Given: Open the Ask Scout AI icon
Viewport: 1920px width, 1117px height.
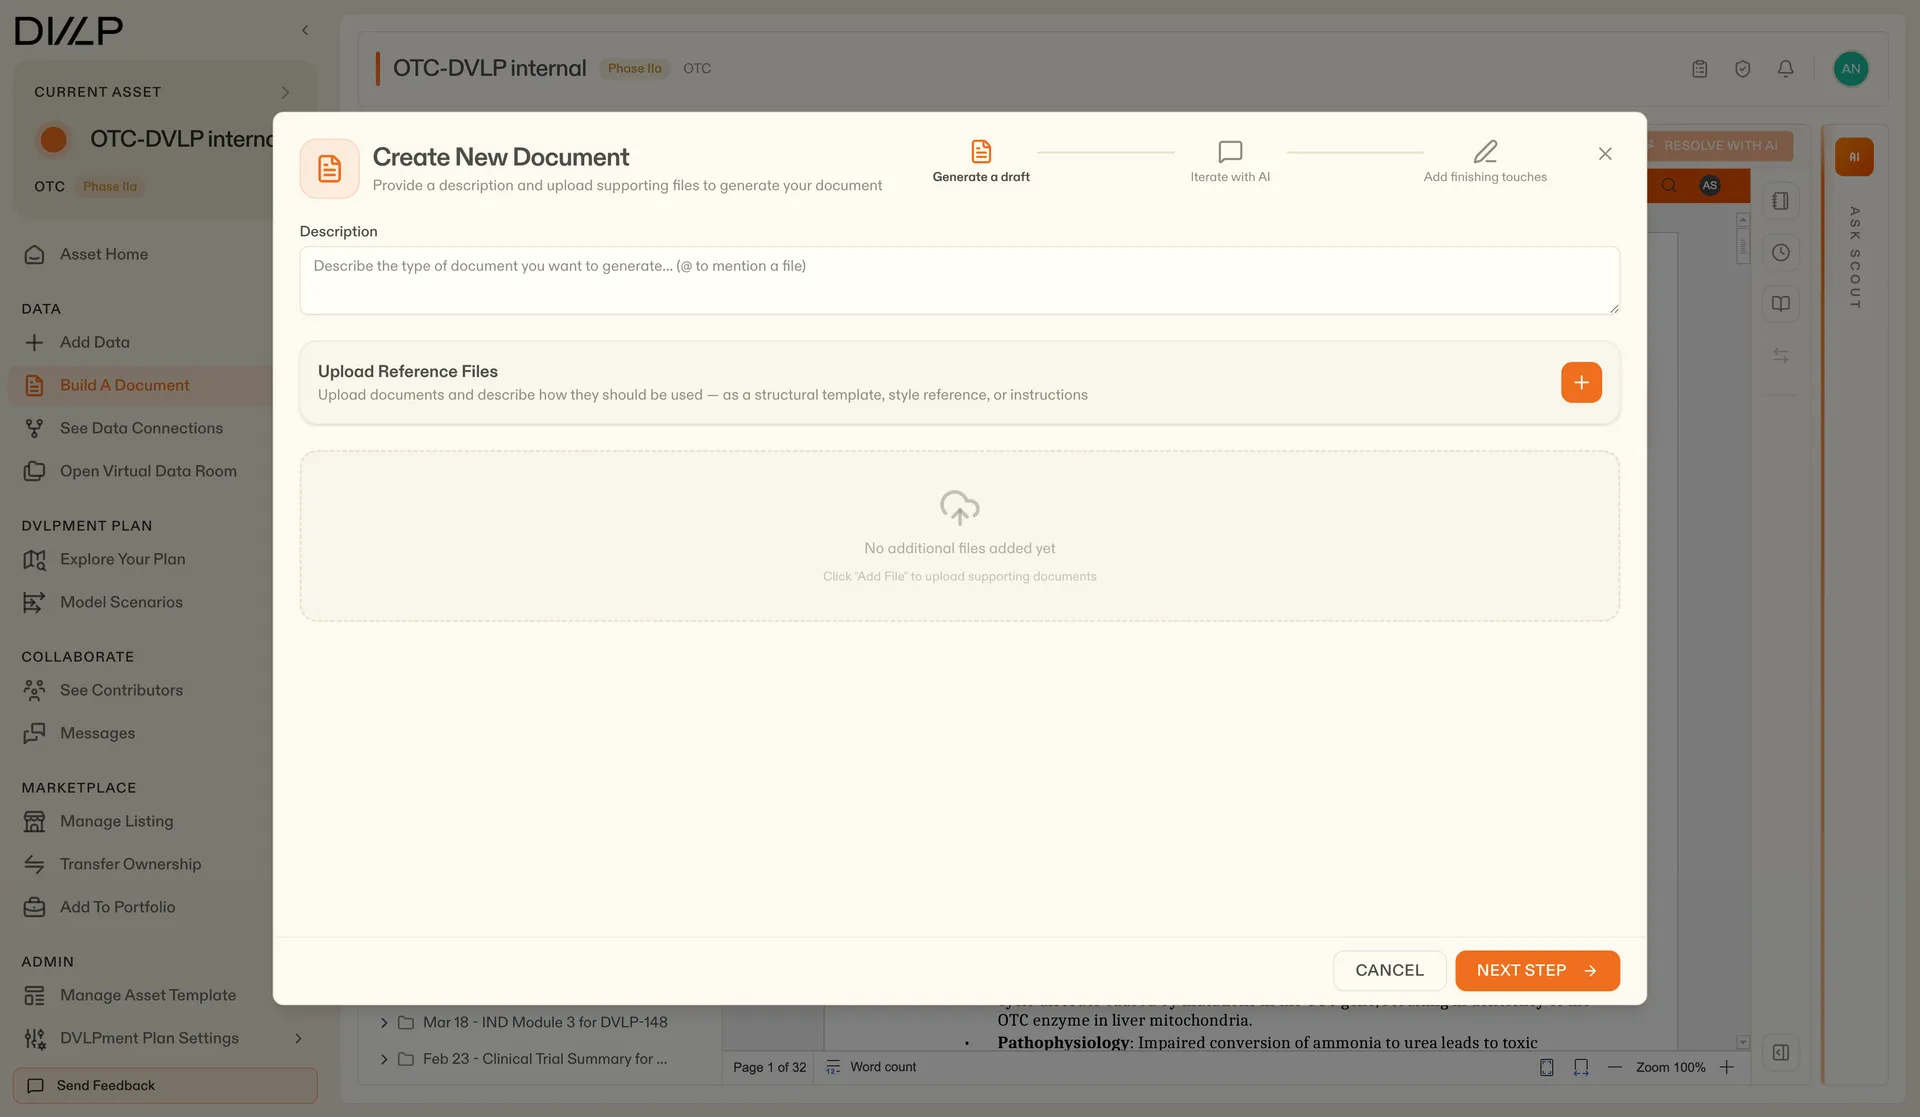Looking at the screenshot, I should [x=1854, y=157].
